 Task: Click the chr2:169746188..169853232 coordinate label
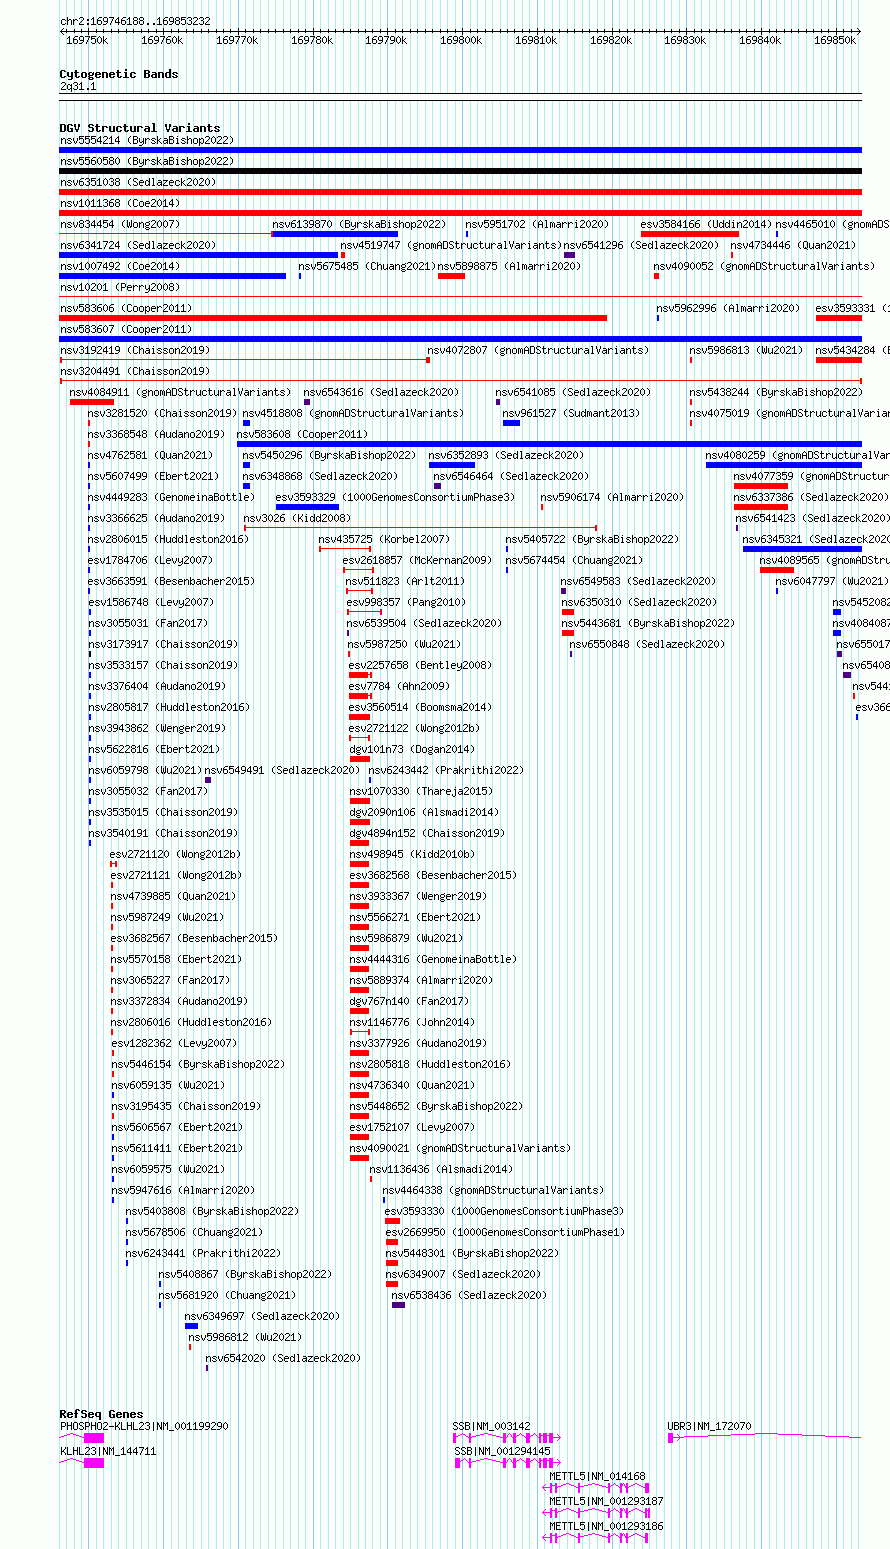(135, 20)
